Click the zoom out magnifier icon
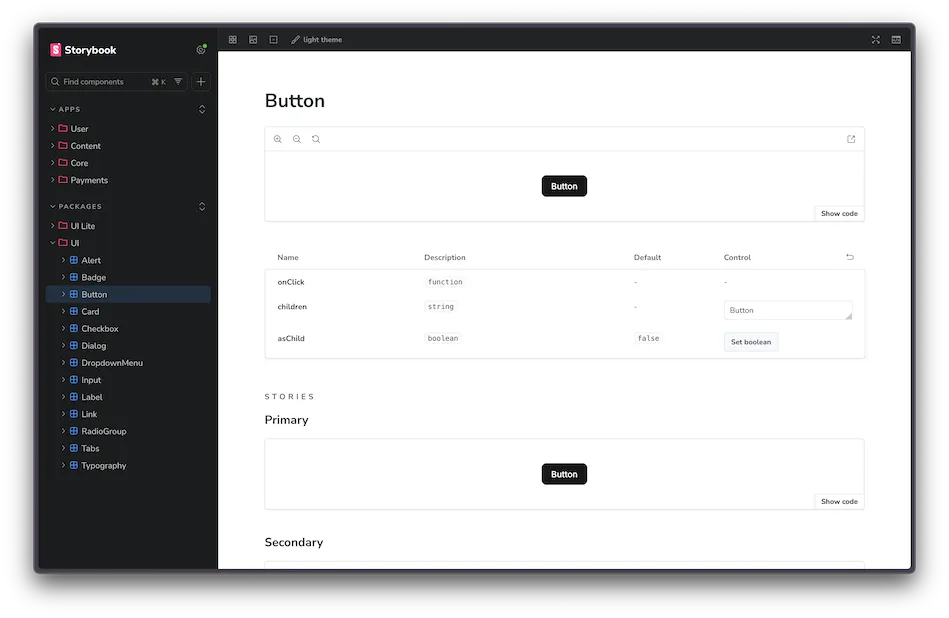Viewport: 949px width, 618px height. tap(297, 139)
